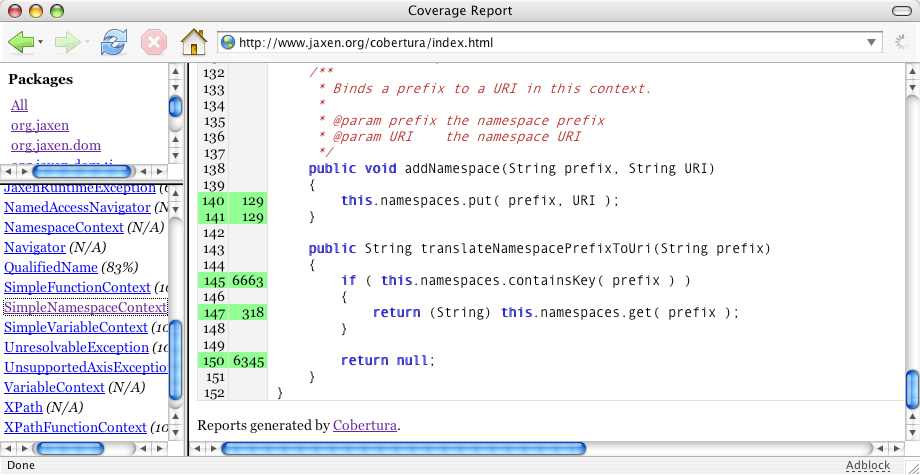
Task: Click the Forward arrow button
Action: pyautogui.click(x=67, y=42)
